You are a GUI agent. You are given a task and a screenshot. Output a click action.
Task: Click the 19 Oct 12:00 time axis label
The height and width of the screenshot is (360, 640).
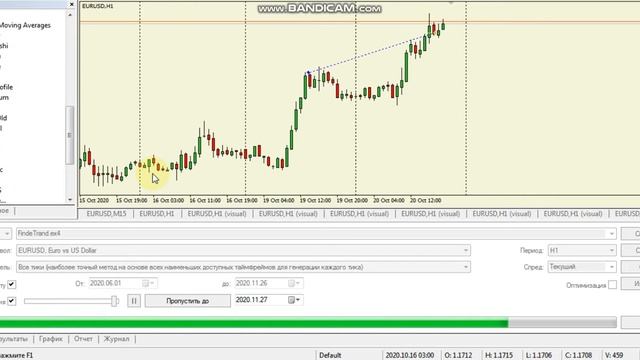pos(315,200)
